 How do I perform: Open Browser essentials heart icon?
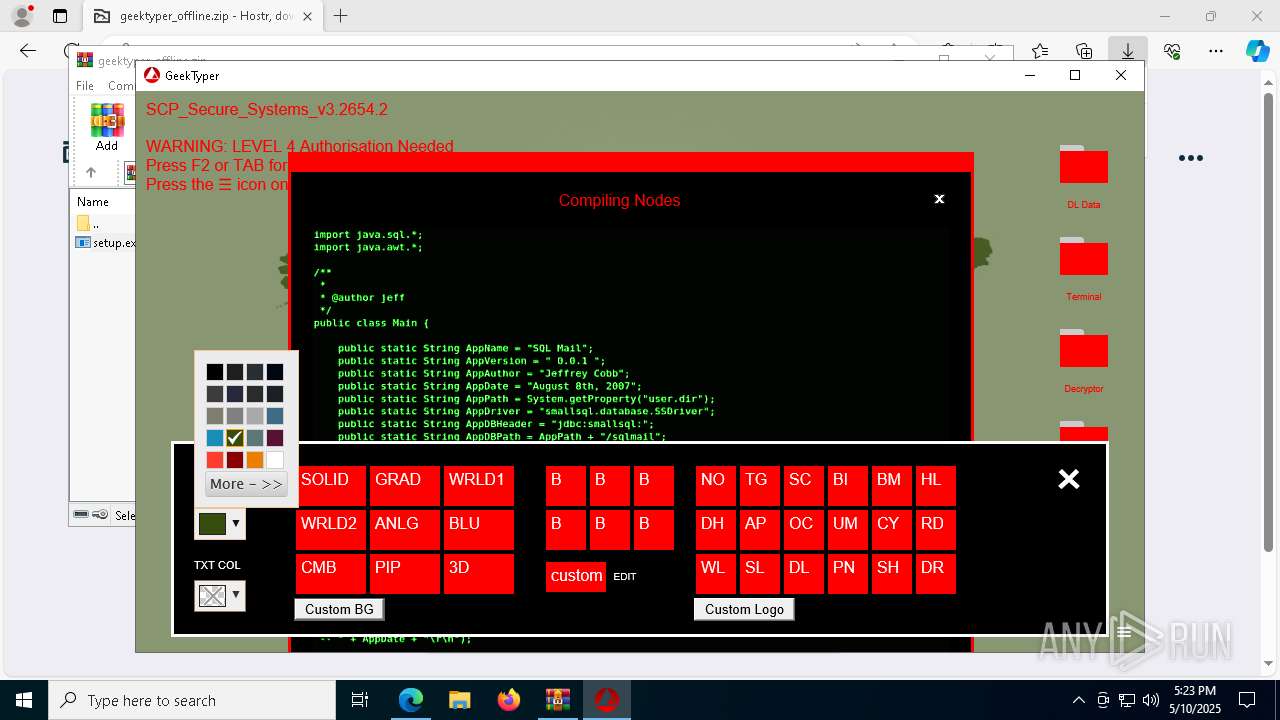coord(1172,51)
